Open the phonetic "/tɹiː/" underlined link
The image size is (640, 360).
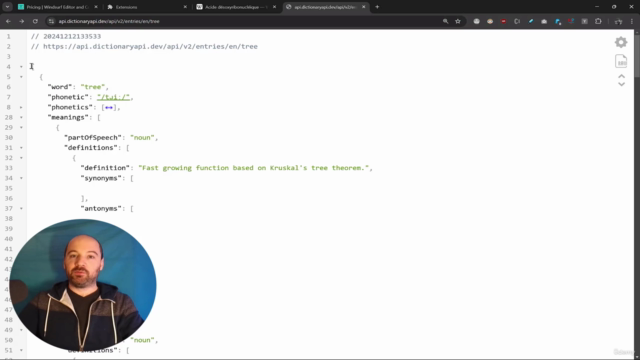[x=113, y=97]
